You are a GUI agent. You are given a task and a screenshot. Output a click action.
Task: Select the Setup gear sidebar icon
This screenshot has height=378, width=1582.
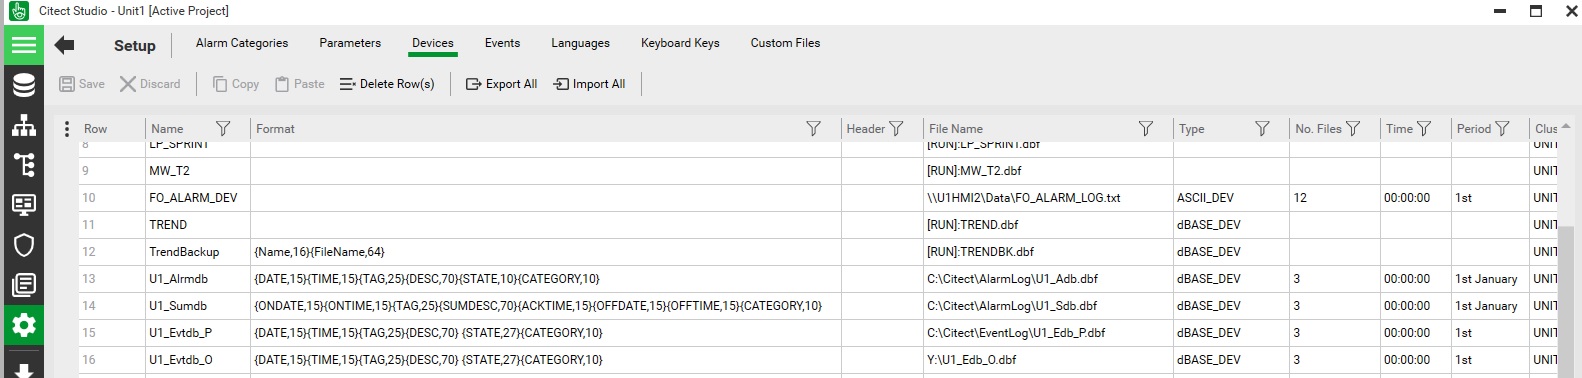pyautogui.click(x=24, y=325)
